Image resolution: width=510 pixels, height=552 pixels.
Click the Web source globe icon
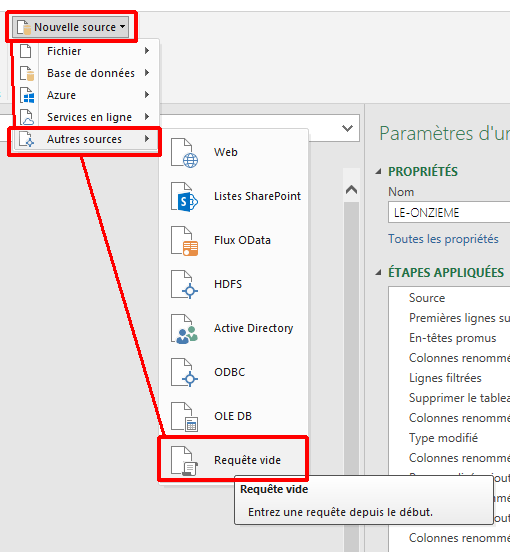pos(184,153)
